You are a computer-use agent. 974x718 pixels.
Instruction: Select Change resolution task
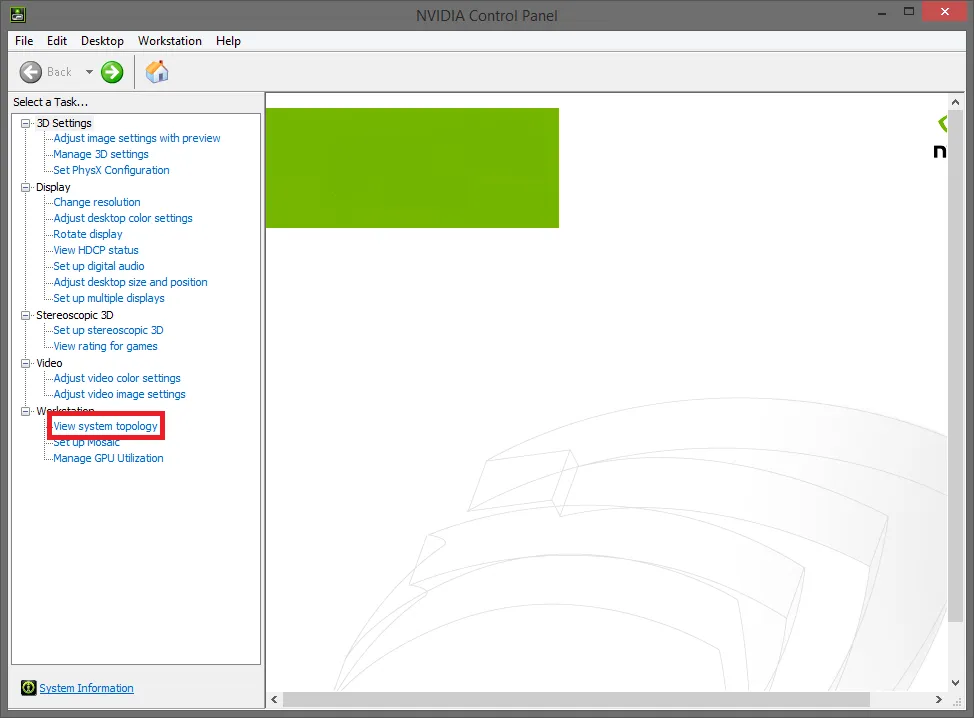click(x=96, y=202)
